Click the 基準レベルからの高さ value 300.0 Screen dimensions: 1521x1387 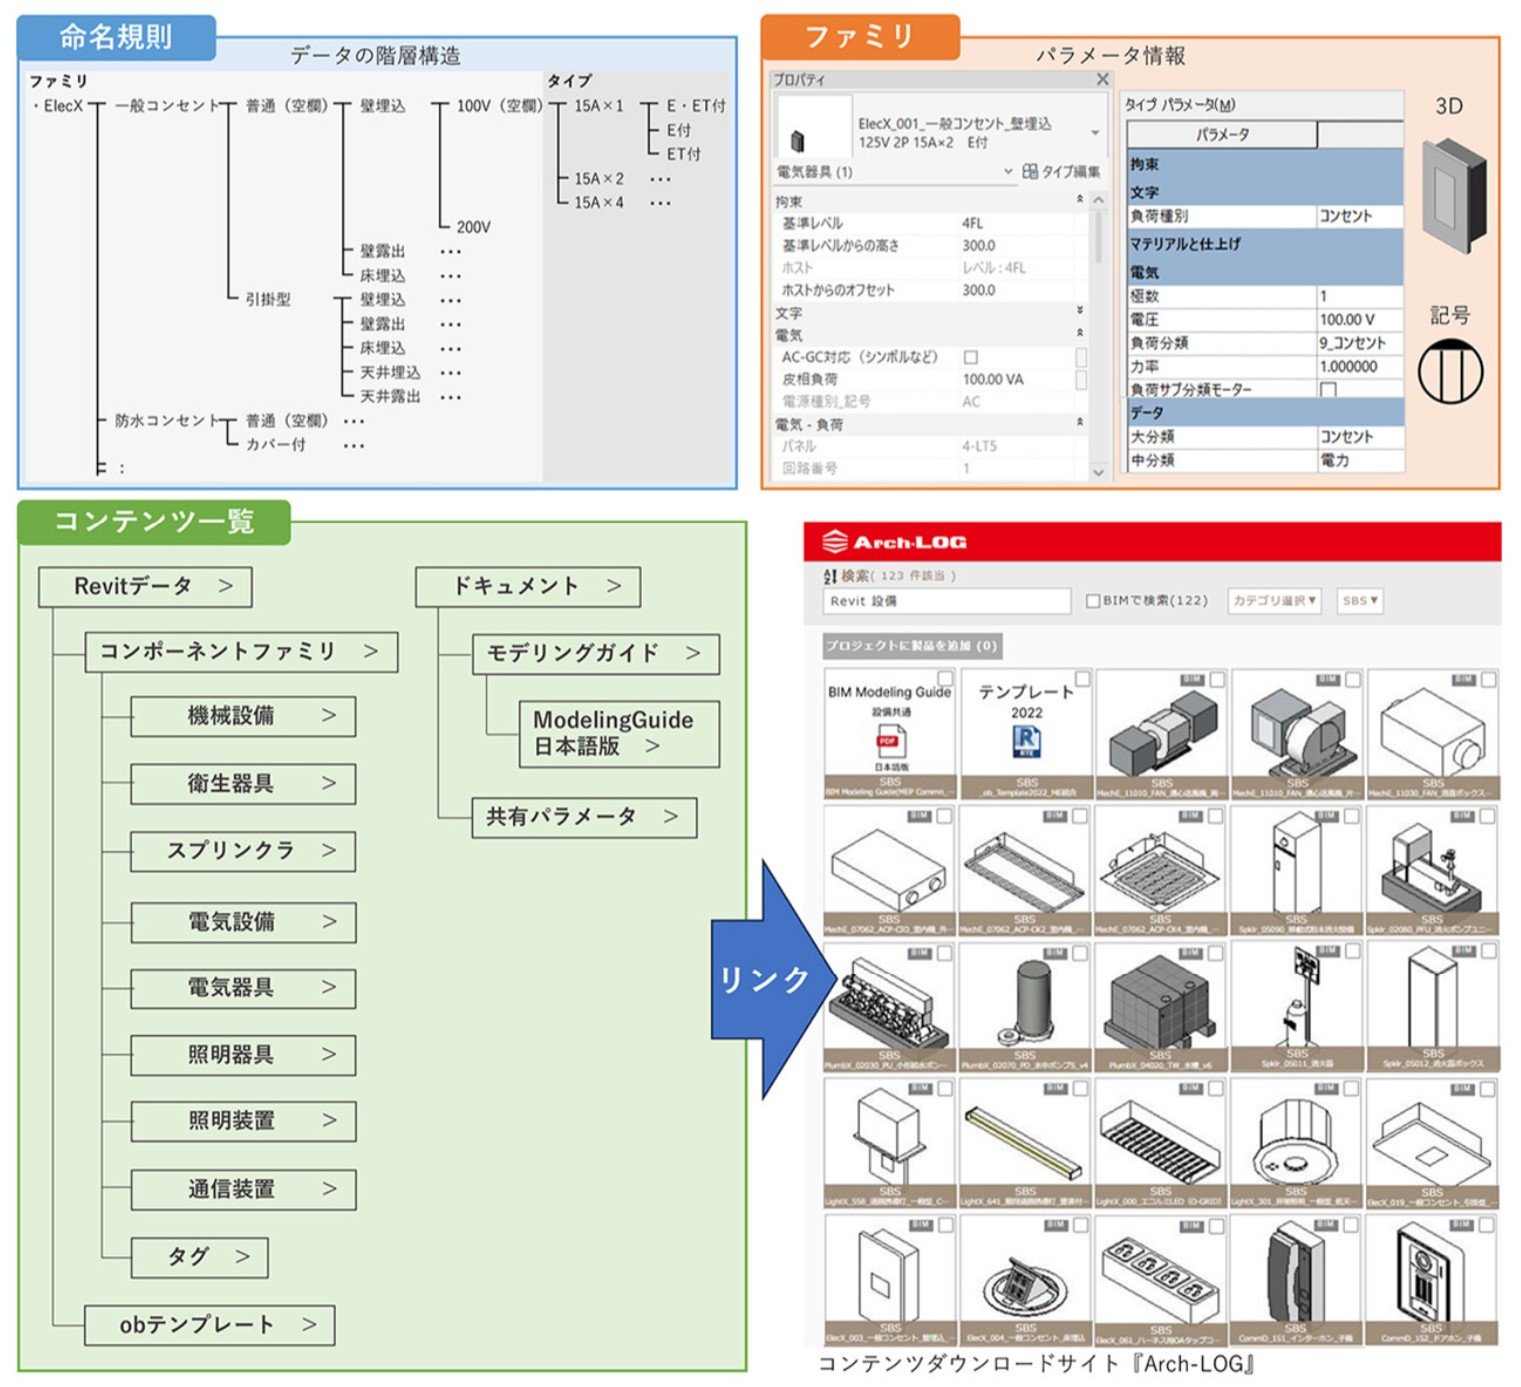coord(979,246)
